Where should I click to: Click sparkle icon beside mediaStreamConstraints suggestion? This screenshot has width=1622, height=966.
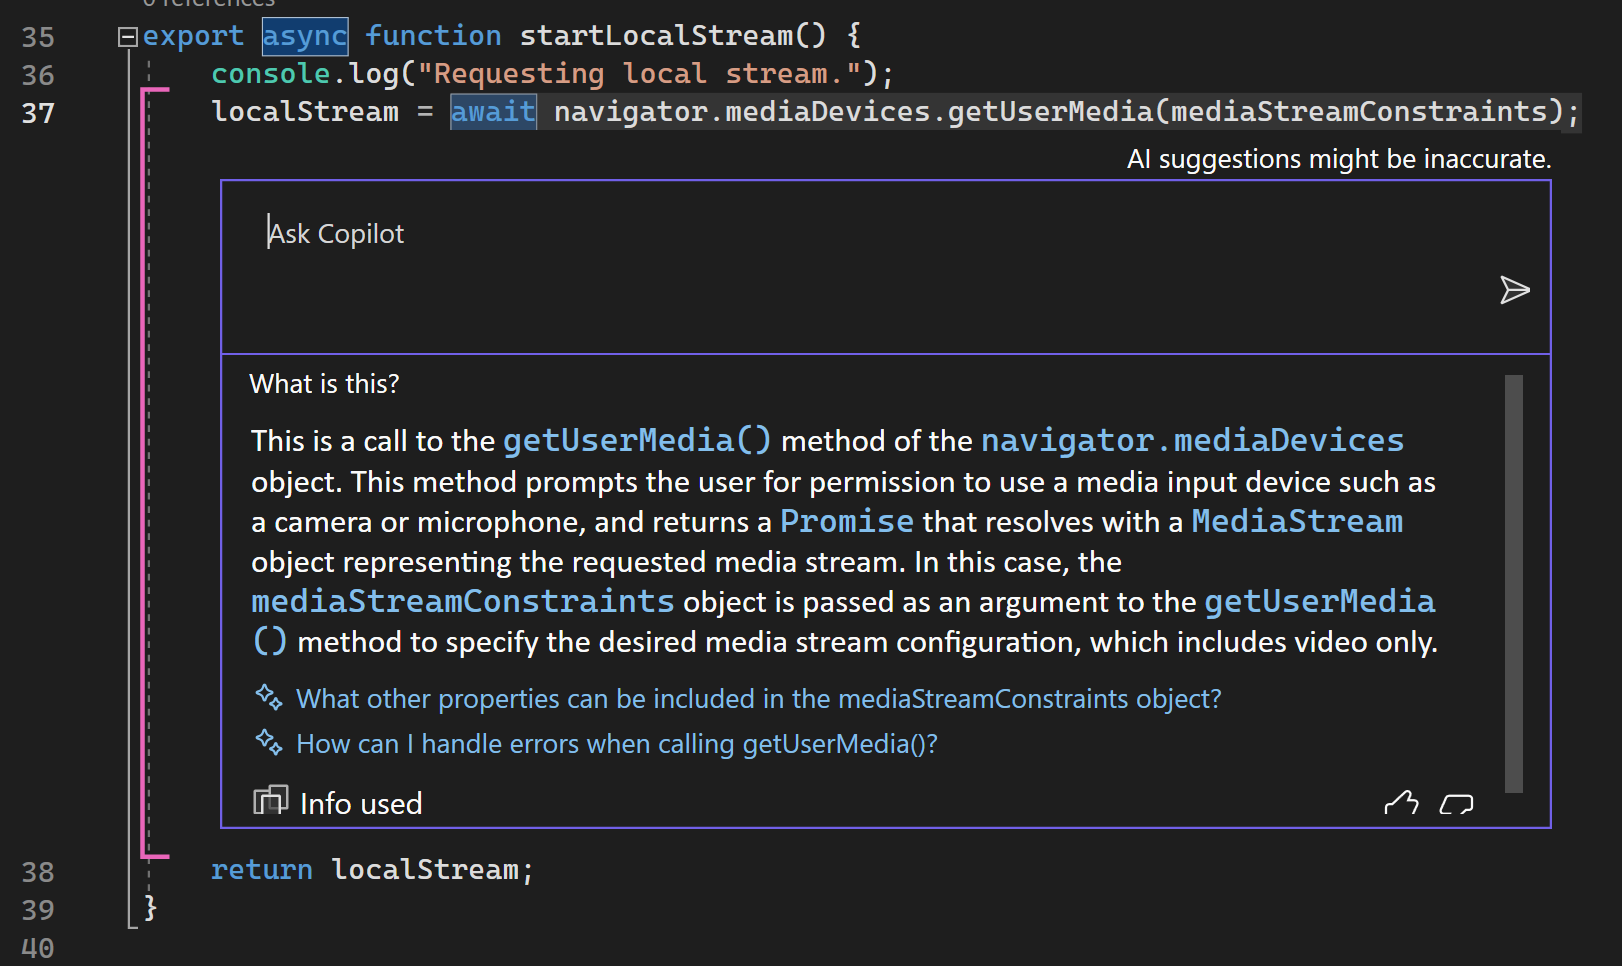(x=269, y=697)
